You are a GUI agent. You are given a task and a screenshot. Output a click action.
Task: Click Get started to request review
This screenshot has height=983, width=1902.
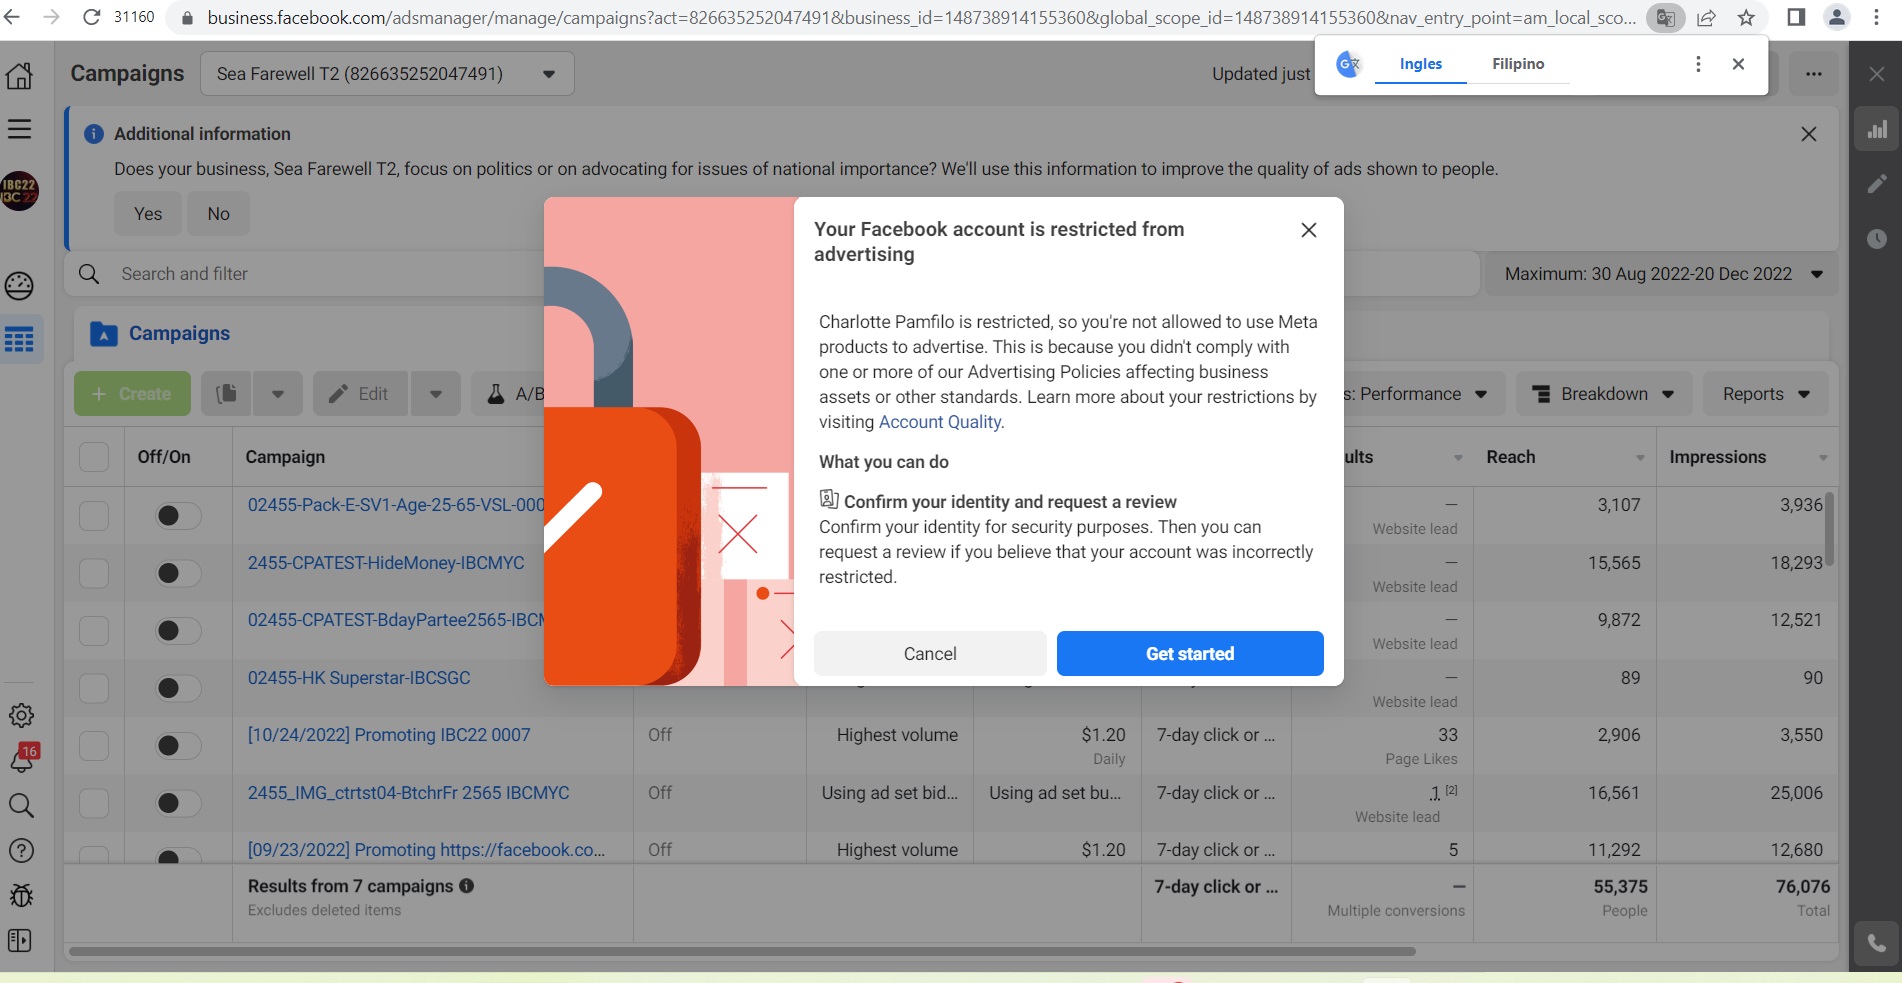tap(1190, 654)
